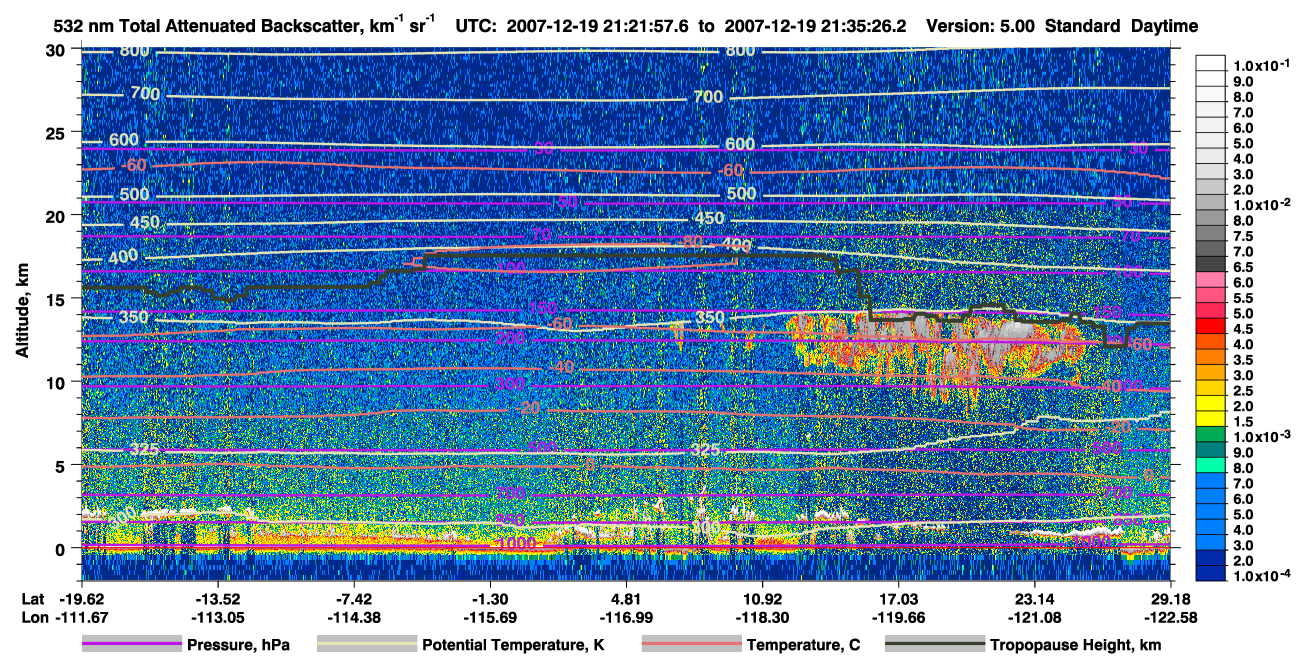The height and width of the screenshot is (667, 1300).
Task: Click latitude value -1.30
Action: click(490, 600)
